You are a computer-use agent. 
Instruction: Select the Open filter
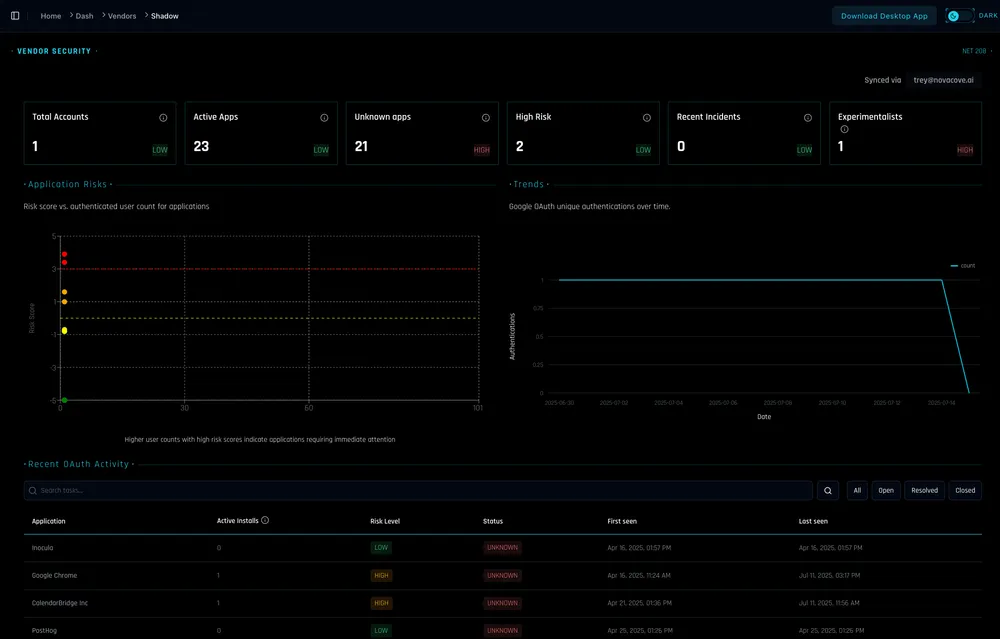886,490
